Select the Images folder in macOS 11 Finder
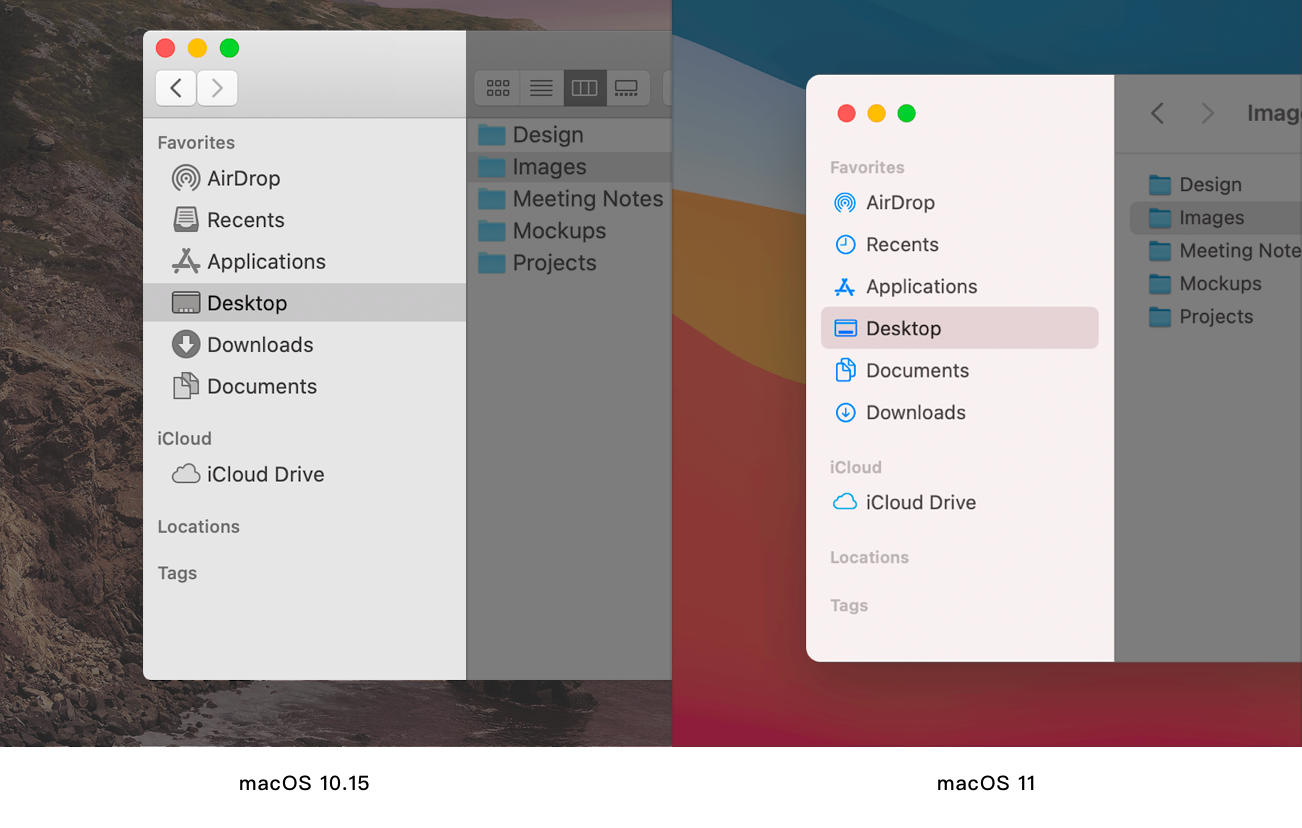 (x=1216, y=217)
